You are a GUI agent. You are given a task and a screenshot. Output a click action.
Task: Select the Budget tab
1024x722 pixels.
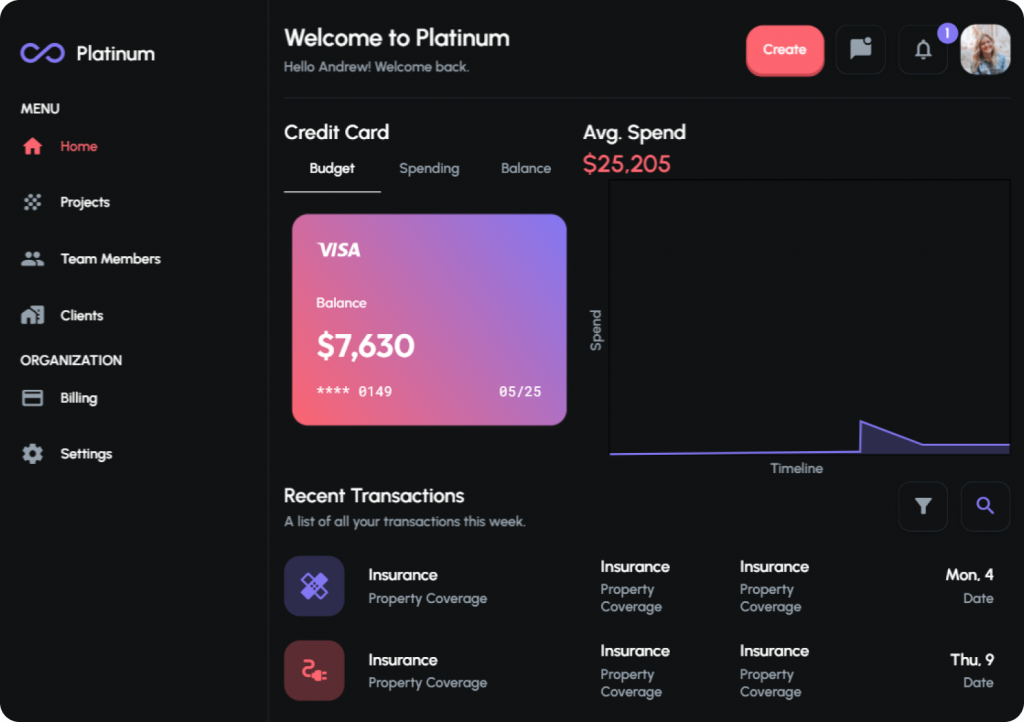332,168
